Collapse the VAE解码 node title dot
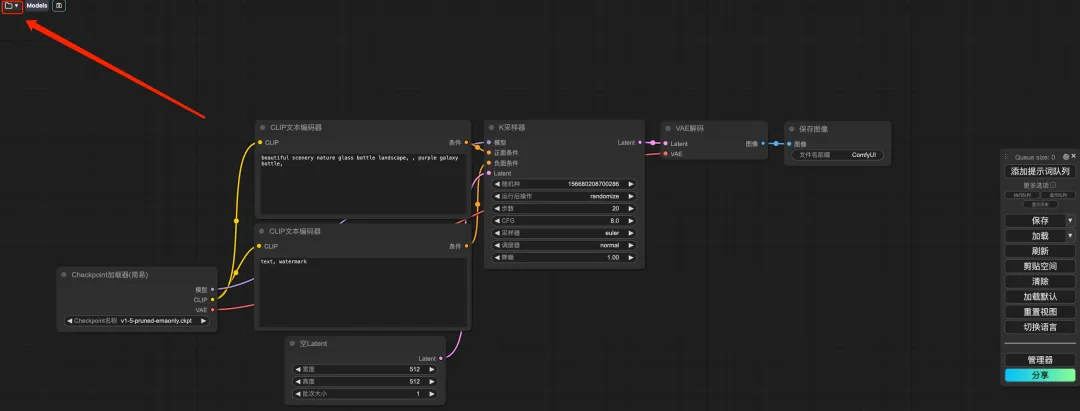The width and height of the screenshot is (1080, 411). 668,128
